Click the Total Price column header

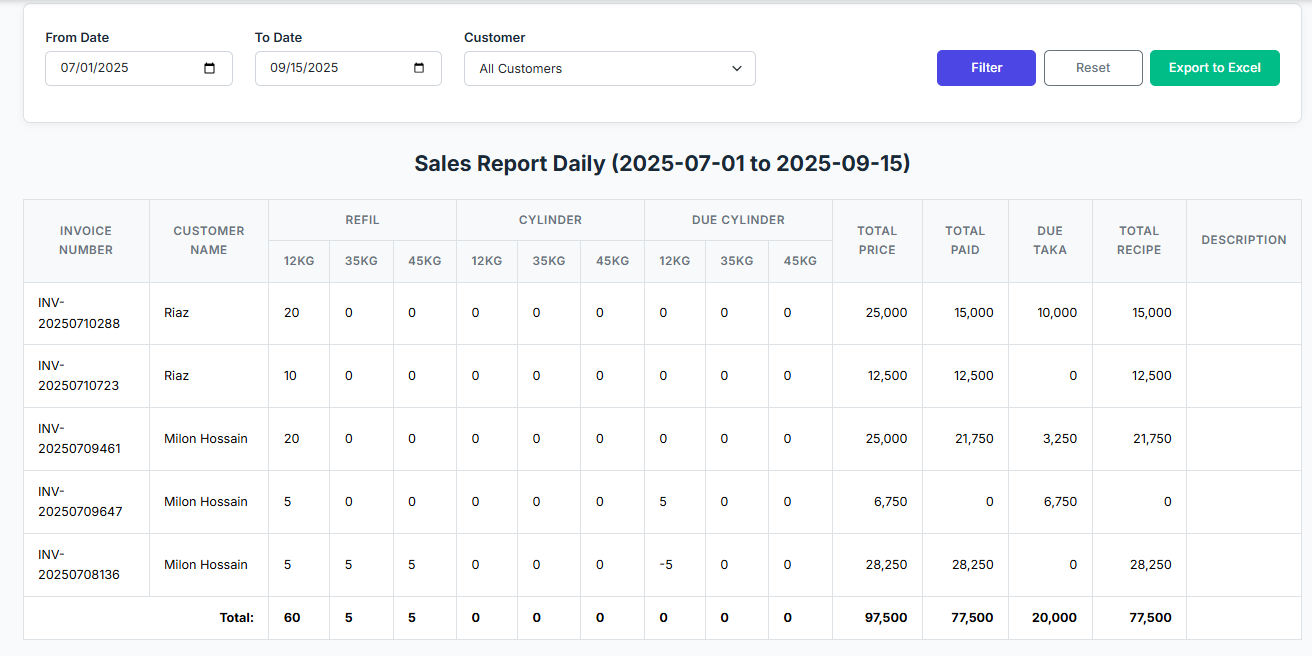[876, 240]
